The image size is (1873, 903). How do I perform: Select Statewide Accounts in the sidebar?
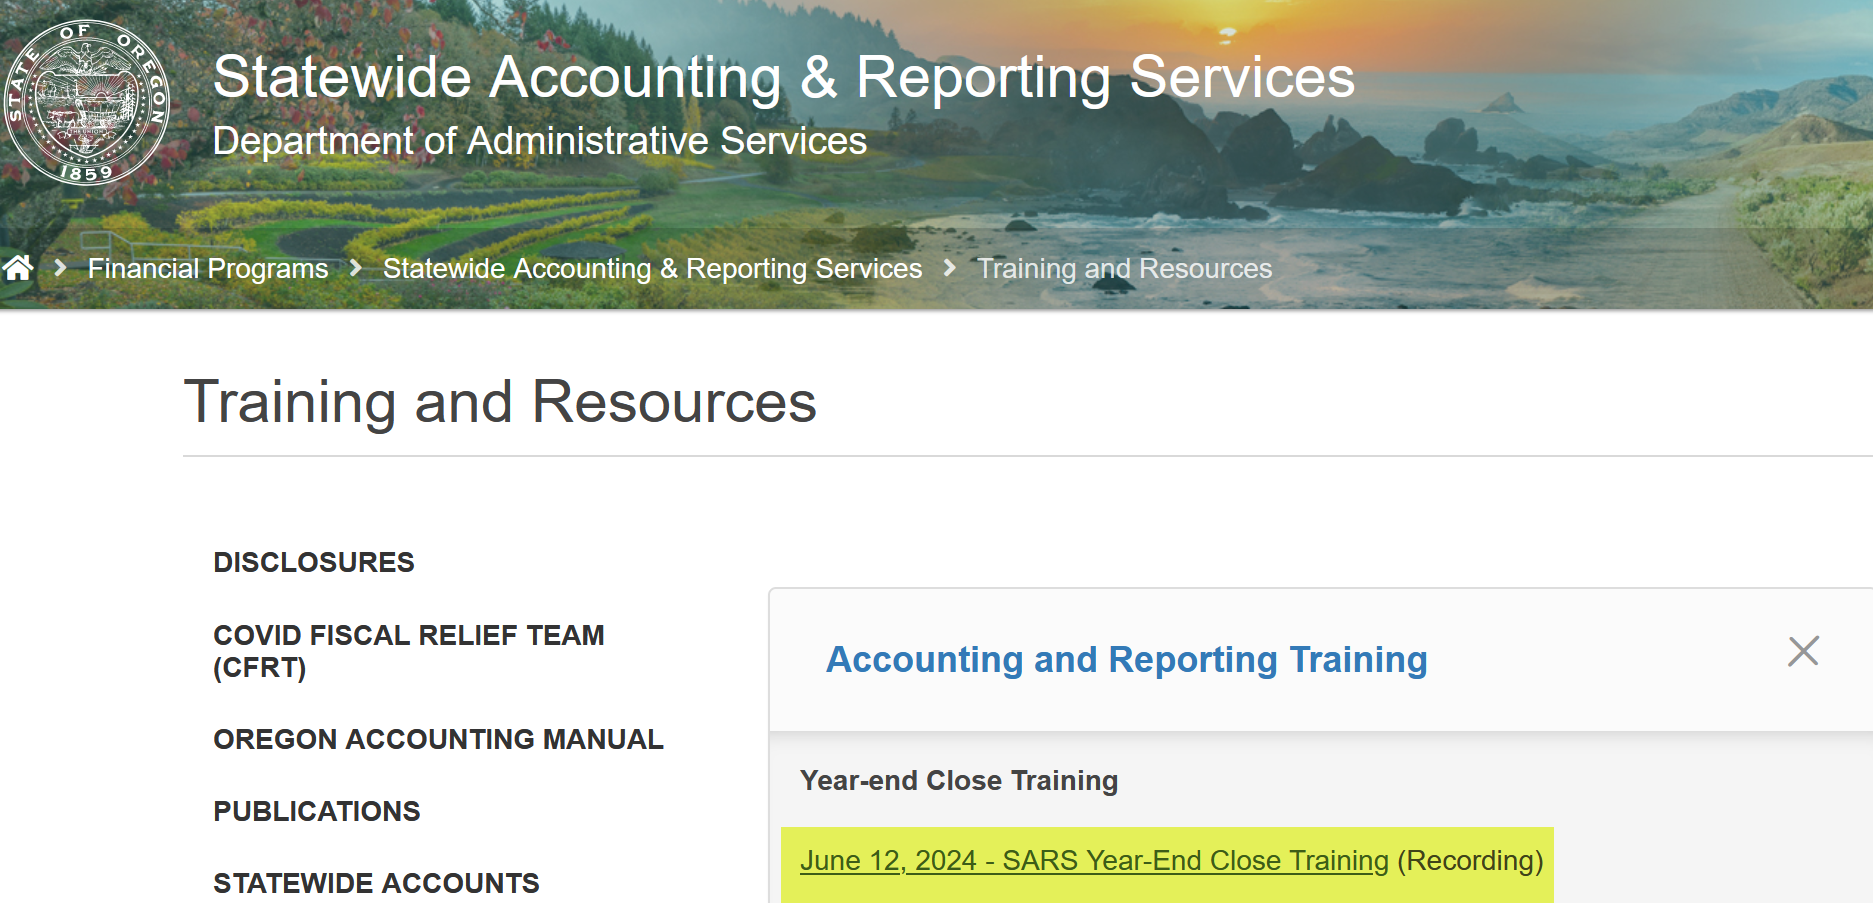click(x=376, y=883)
